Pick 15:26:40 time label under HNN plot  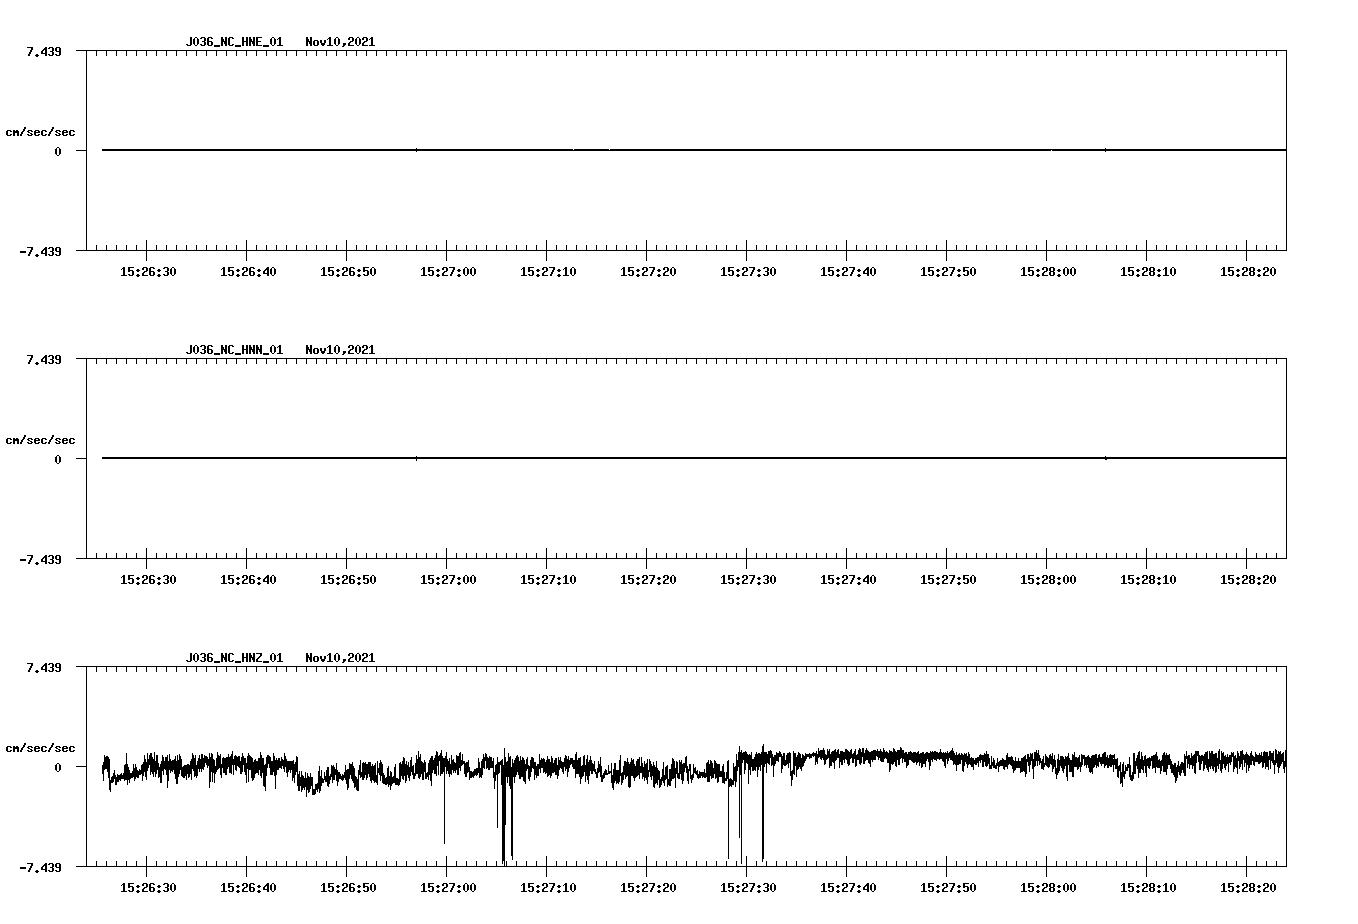(x=248, y=580)
